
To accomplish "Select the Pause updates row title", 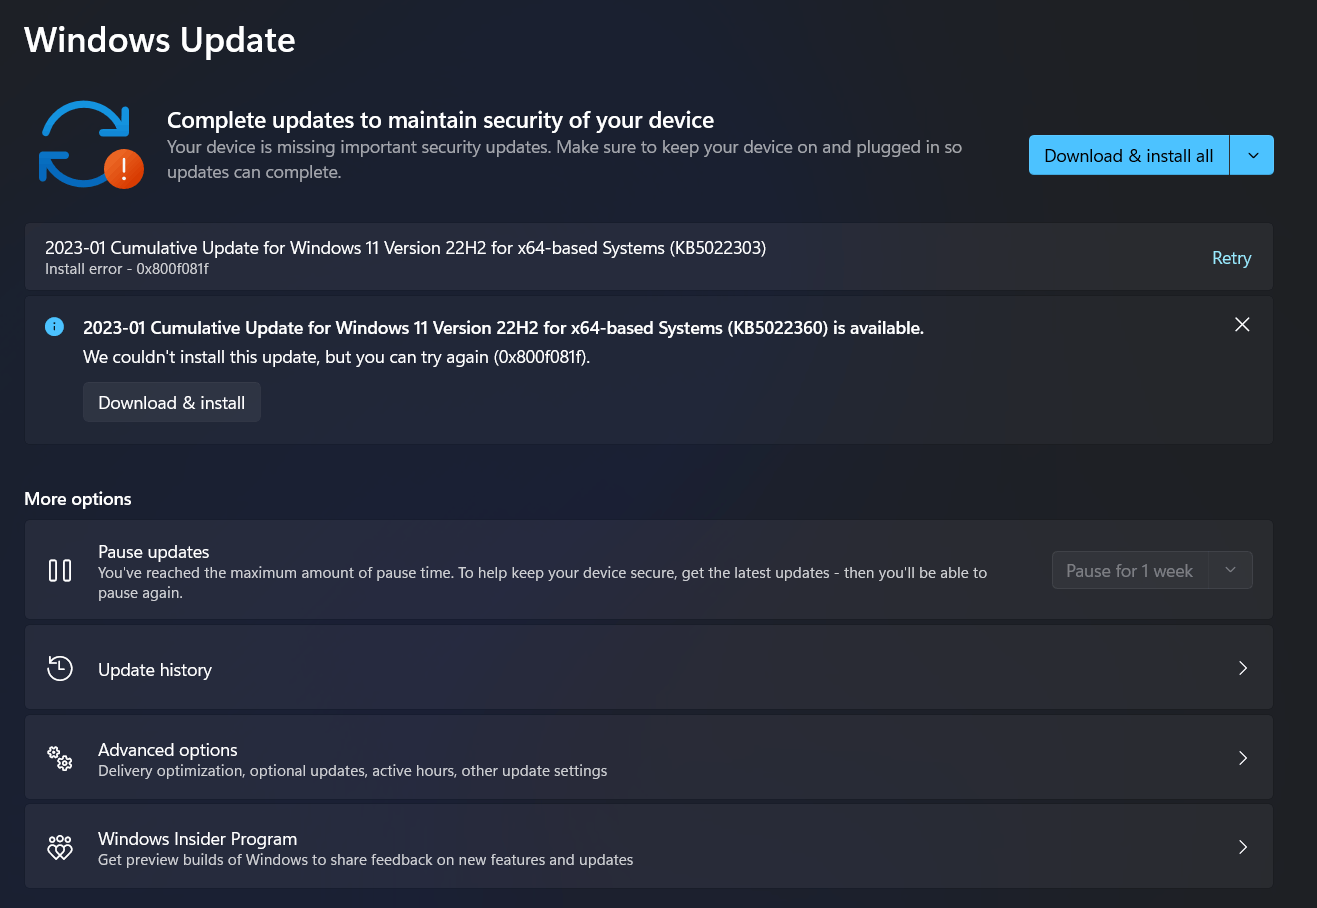I will [154, 552].
